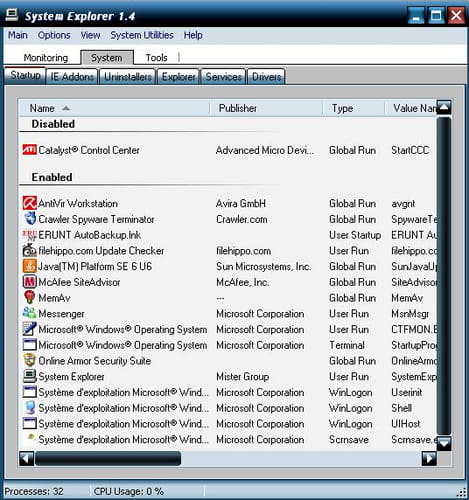Click the Terminal type cell

pos(347,345)
